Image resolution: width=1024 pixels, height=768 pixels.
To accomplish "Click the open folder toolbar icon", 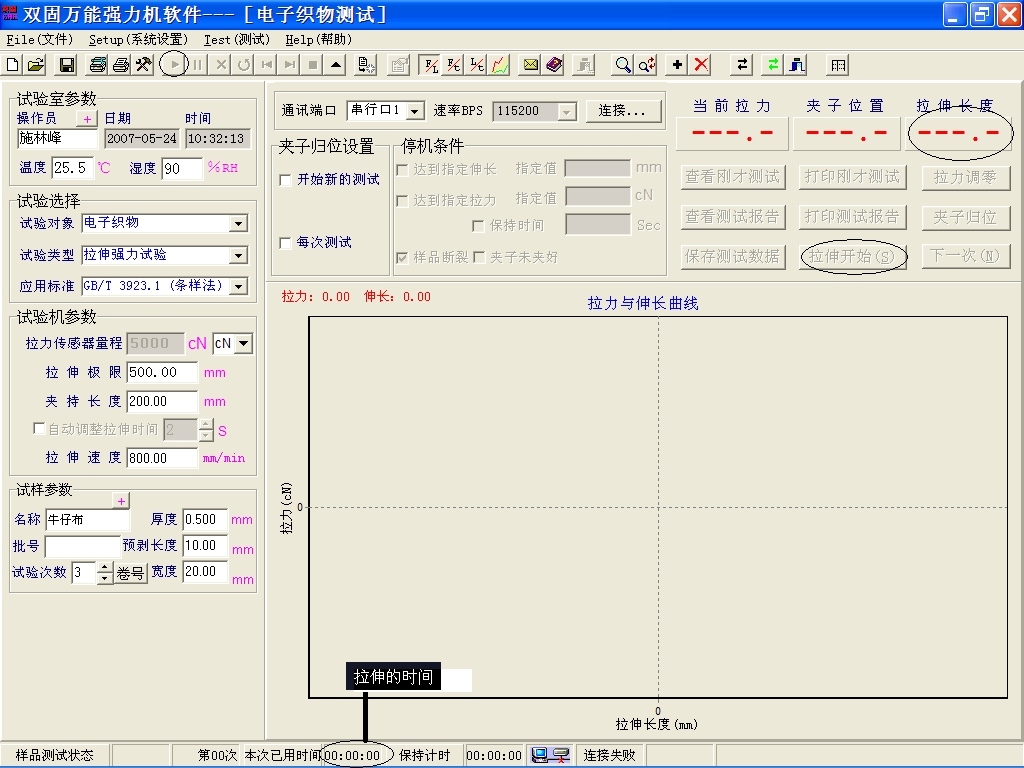I will [35, 65].
